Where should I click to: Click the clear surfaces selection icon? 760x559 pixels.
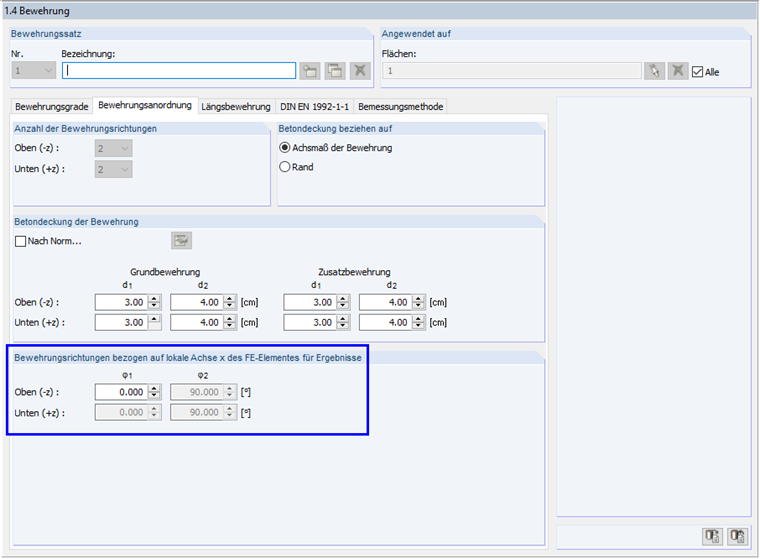(678, 71)
